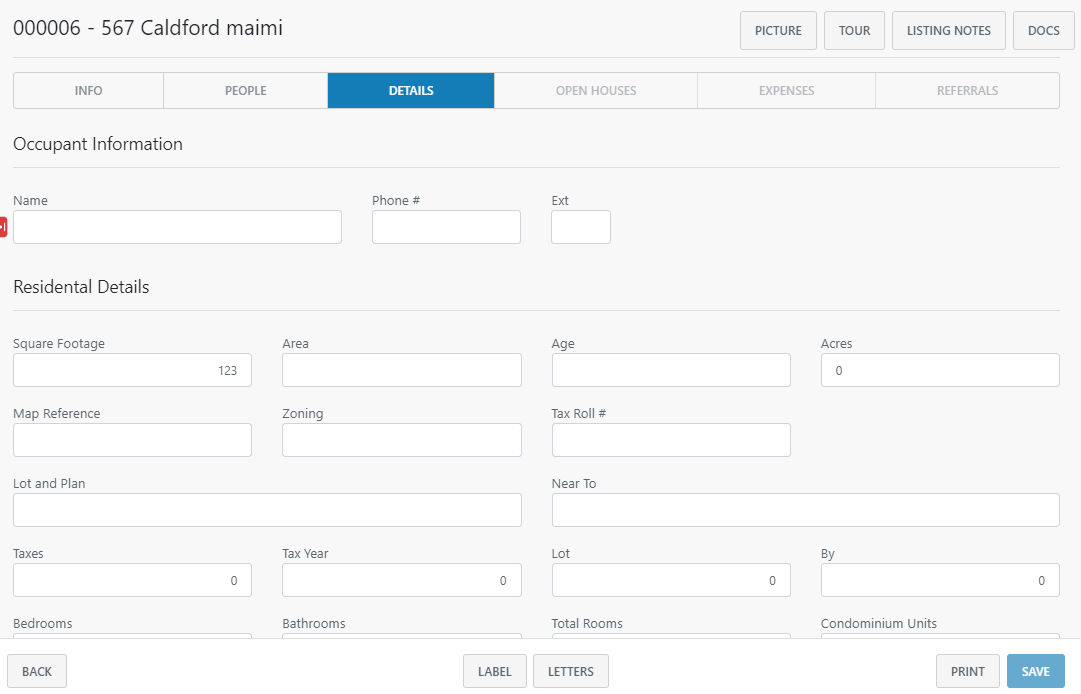View the LISTING NOTES
This screenshot has width=1081, height=694.
tap(948, 30)
